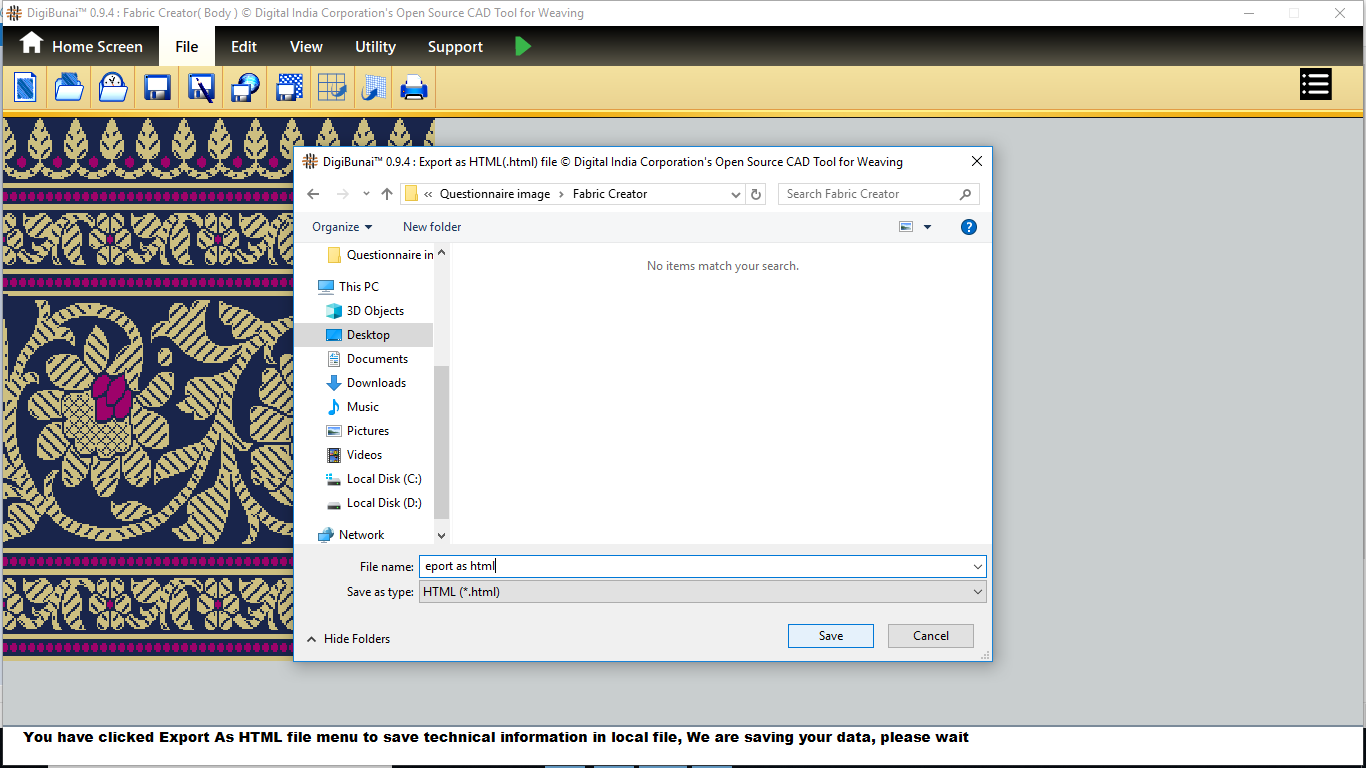Open the Edit menu
This screenshot has width=1366, height=768.
pyautogui.click(x=243, y=47)
